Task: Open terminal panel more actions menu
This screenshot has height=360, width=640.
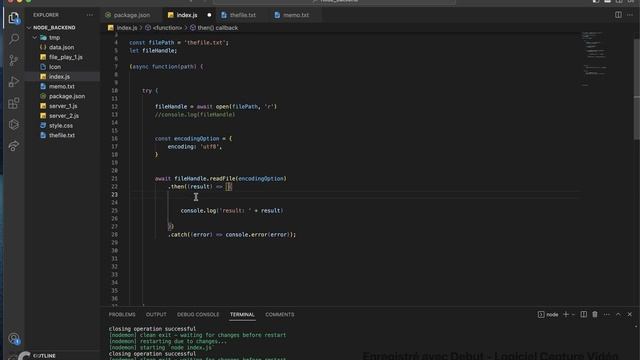Action: (x=607, y=314)
